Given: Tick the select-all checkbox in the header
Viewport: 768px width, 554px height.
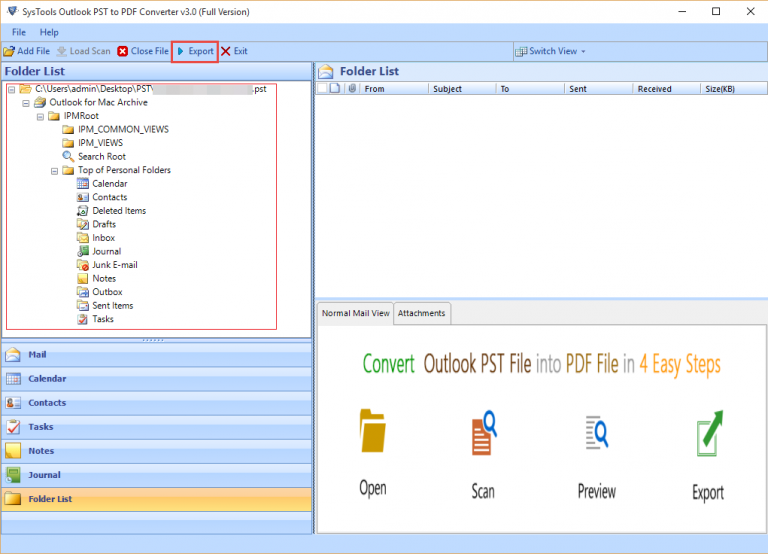Looking at the screenshot, I should point(323,89).
